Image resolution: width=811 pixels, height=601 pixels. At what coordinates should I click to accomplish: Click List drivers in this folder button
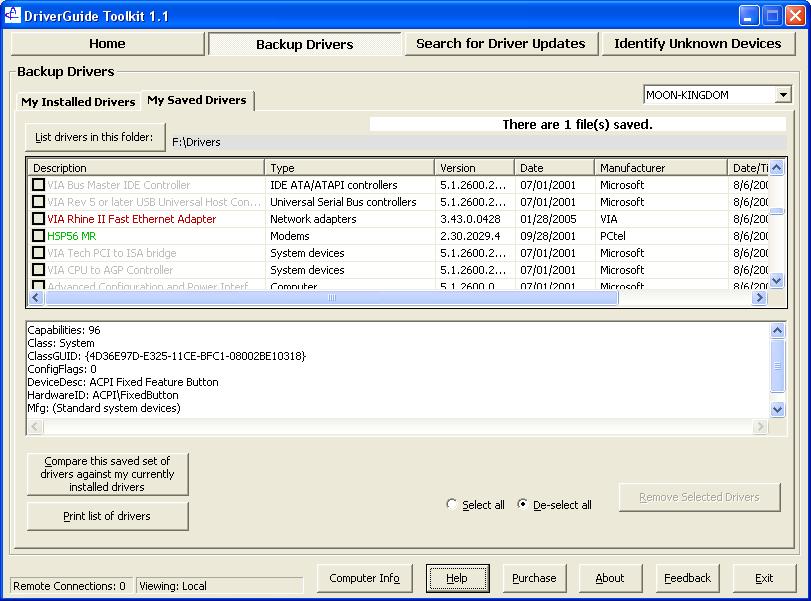click(95, 137)
